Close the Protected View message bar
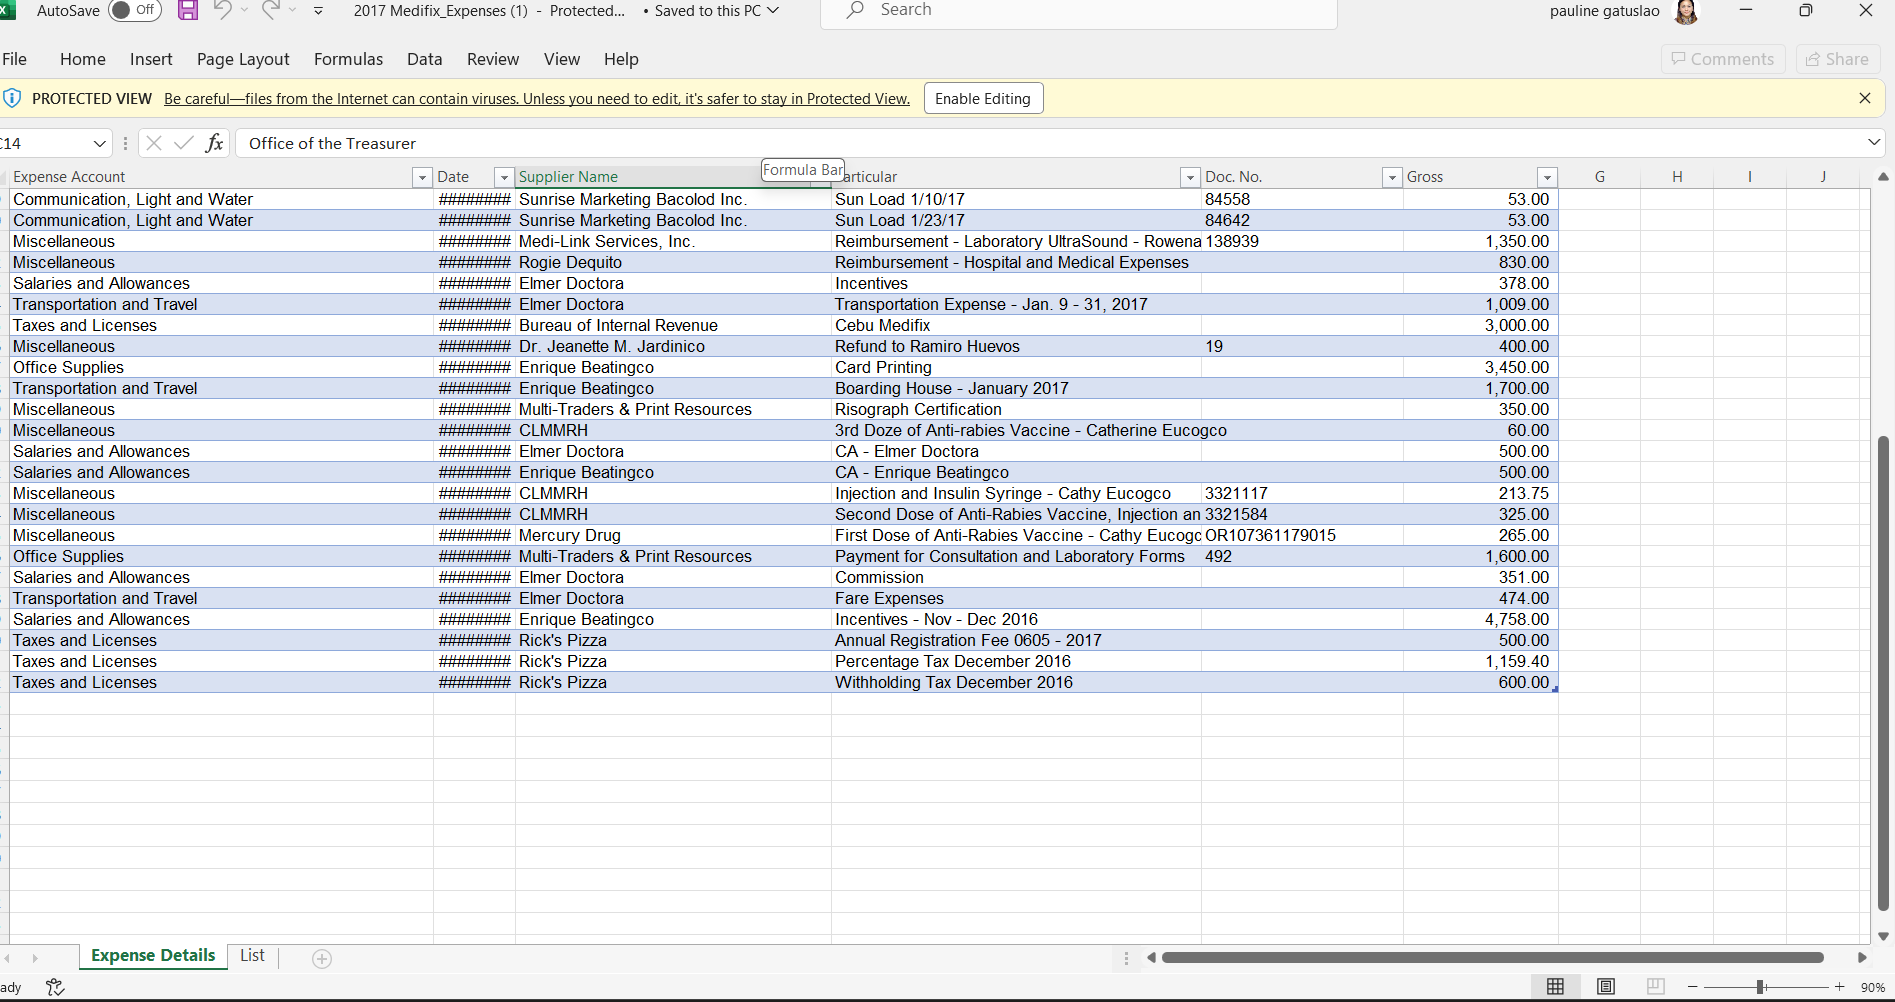Viewport: 1895px width, 1002px height. (x=1864, y=98)
